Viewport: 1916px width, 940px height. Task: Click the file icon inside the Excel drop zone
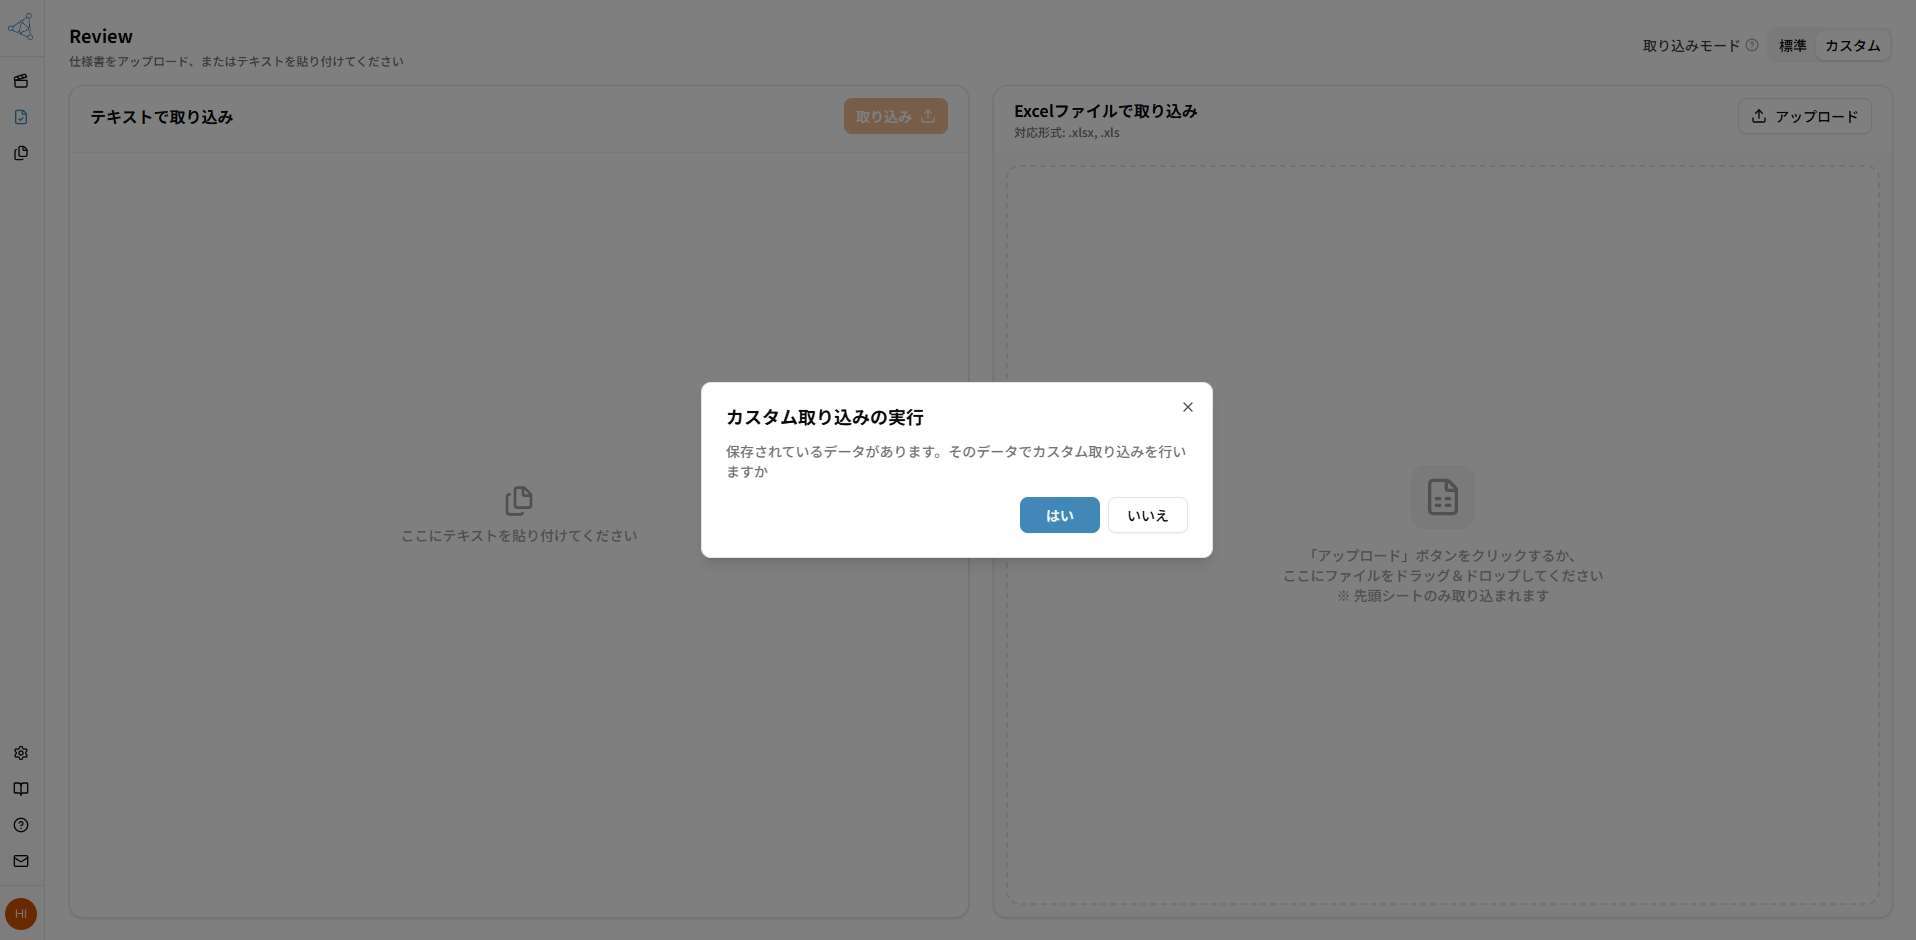tap(1441, 496)
